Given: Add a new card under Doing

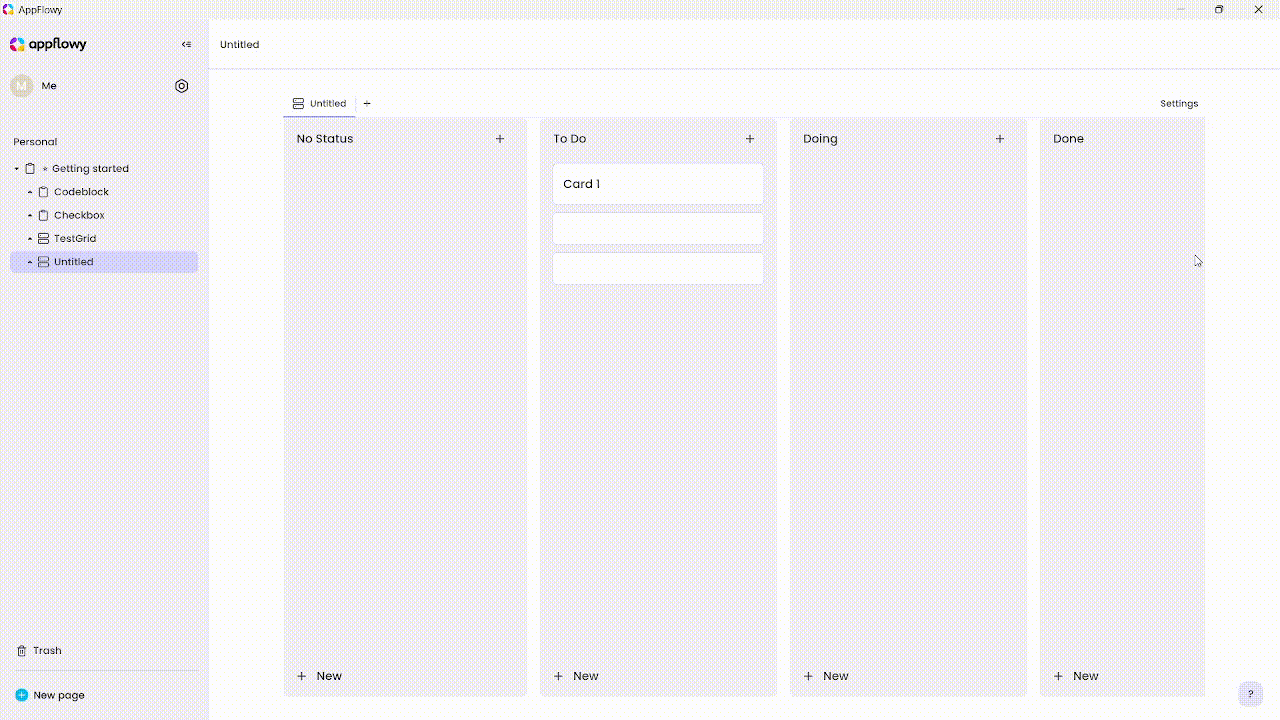Looking at the screenshot, I should coord(999,138).
